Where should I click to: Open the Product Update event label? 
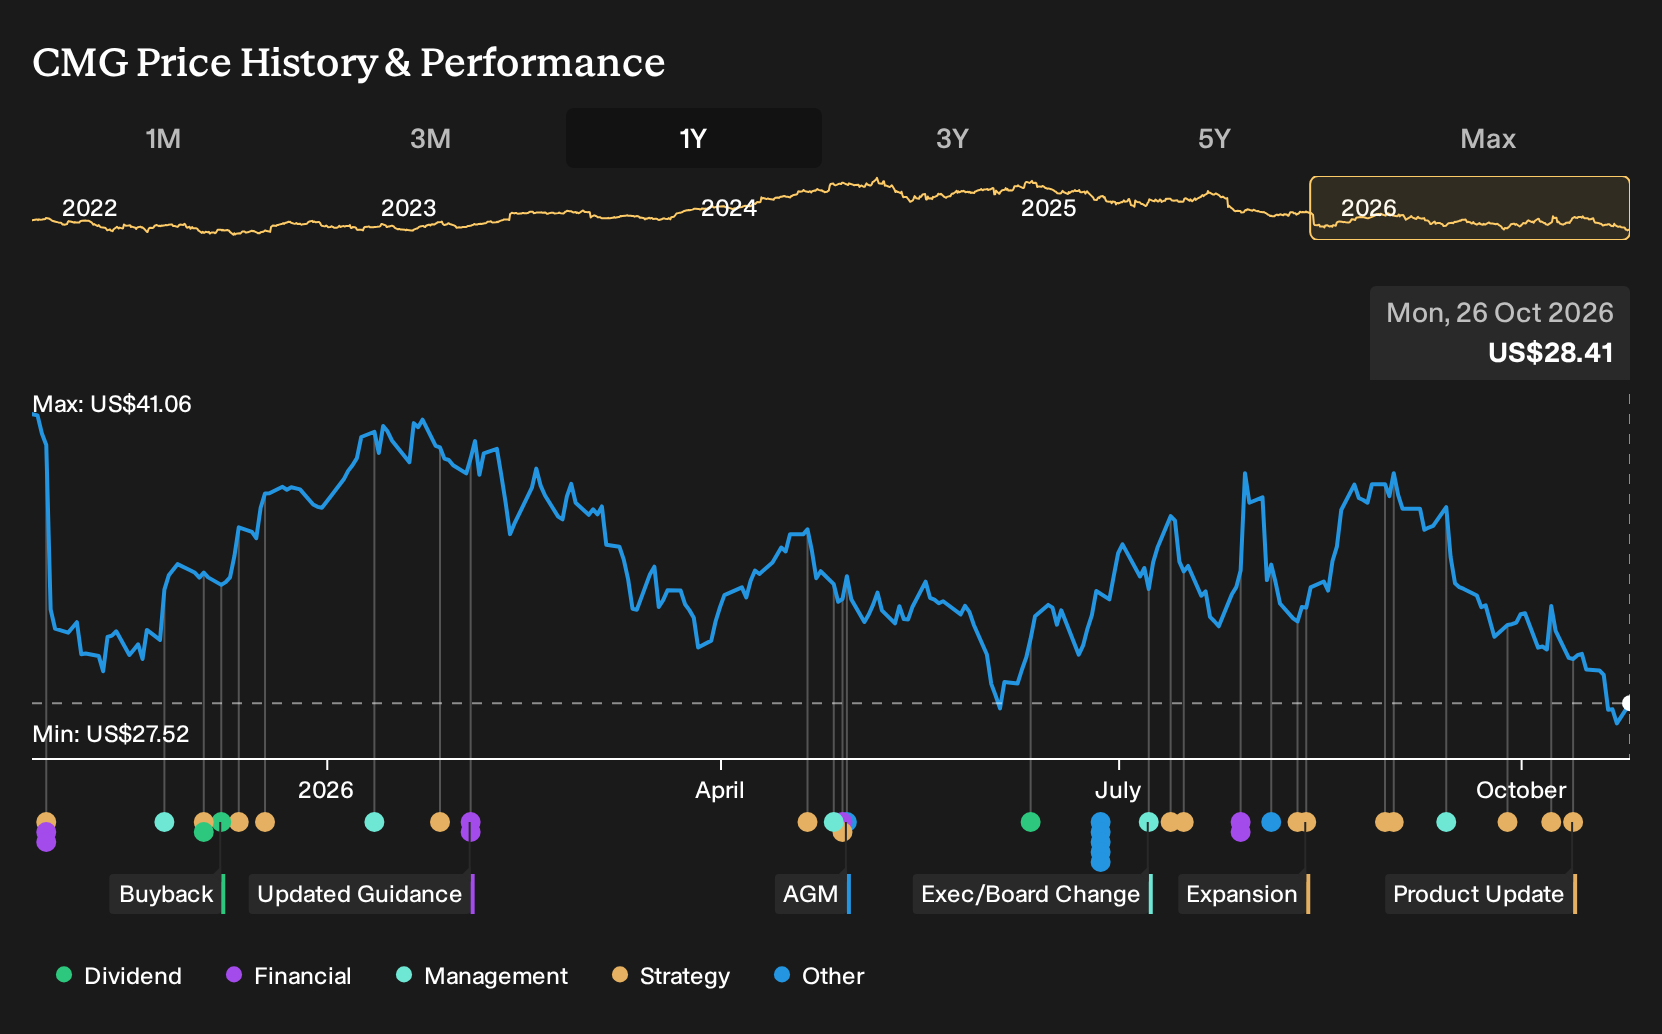pyautogui.click(x=1480, y=894)
